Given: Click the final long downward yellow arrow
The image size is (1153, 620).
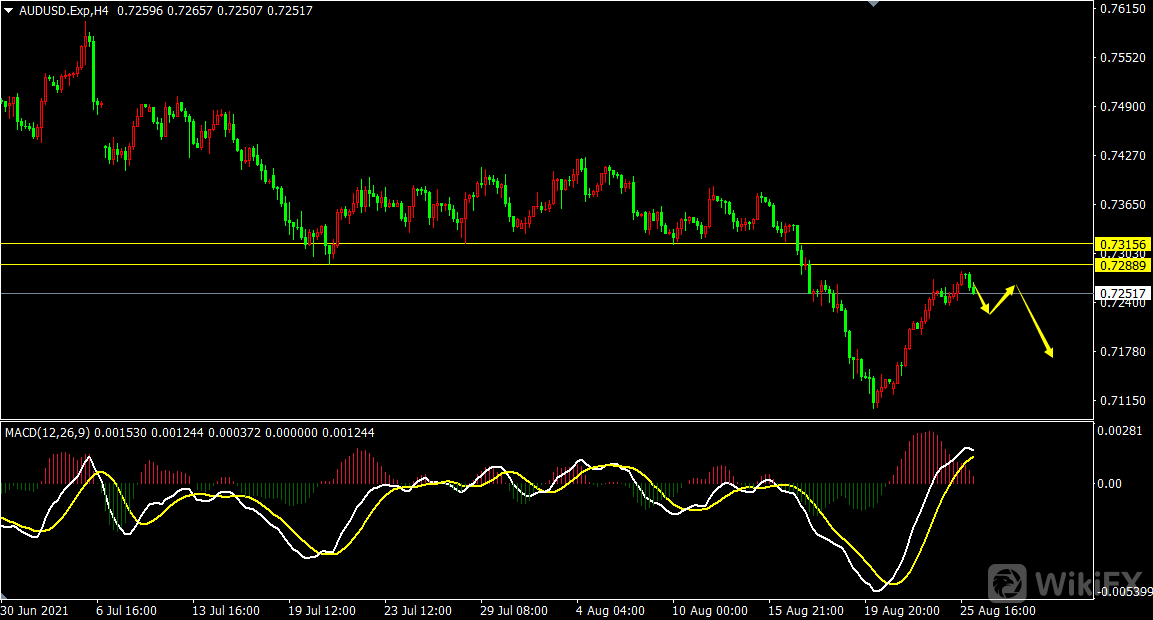Looking at the screenshot, I should (x=1035, y=322).
